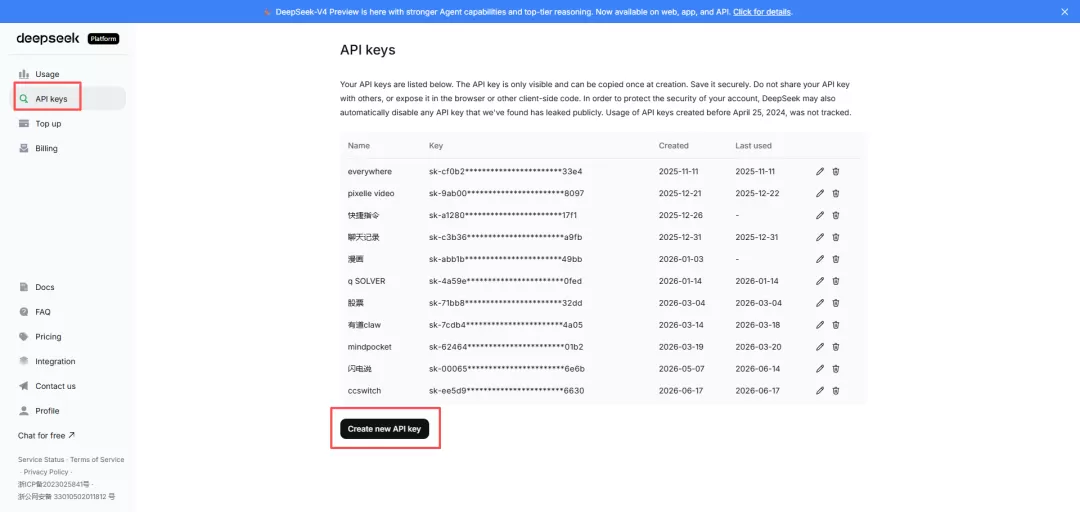Edit the ccswitch key name

tap(820, 391)
